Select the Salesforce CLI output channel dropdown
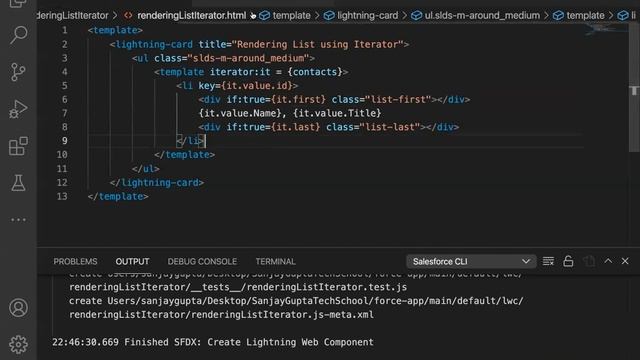Screen dimensions: 640x360 tap(471, 261)
